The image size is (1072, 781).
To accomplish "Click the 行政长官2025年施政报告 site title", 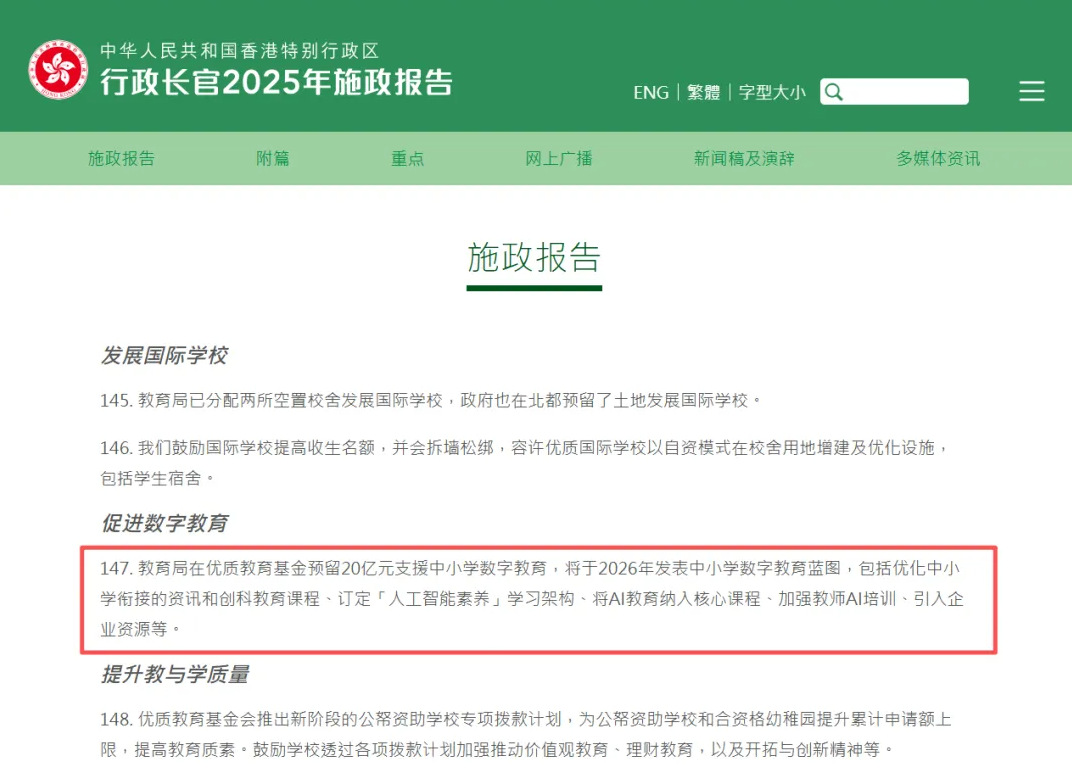I will (276, 82).
